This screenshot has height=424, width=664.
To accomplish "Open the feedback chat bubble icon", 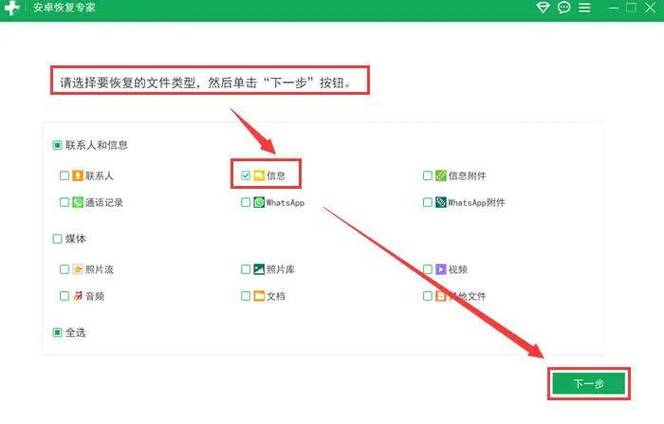I will [x=564, y=7].
